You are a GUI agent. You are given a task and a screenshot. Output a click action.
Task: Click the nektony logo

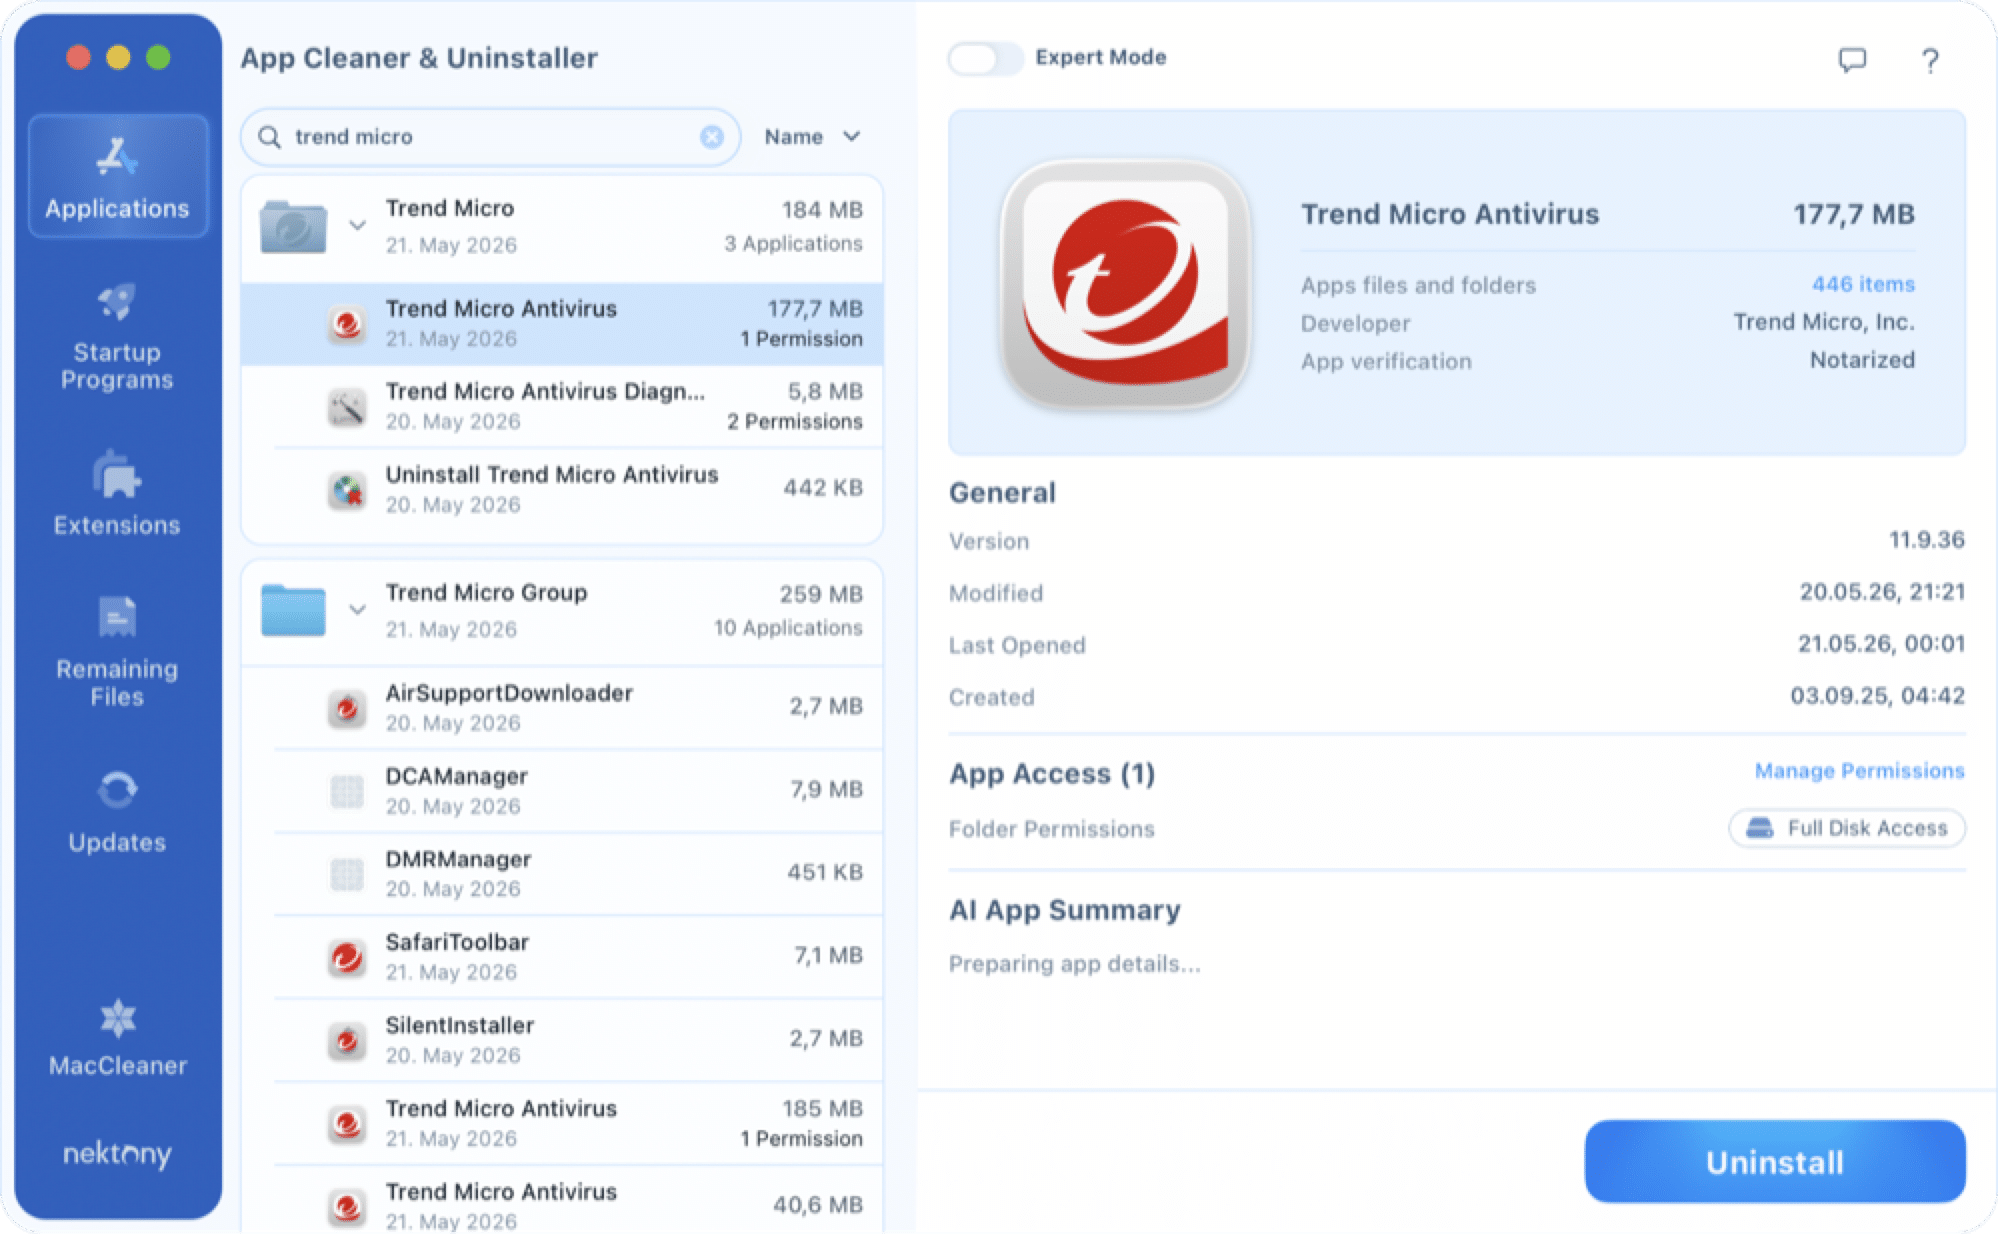(117, 1153)
